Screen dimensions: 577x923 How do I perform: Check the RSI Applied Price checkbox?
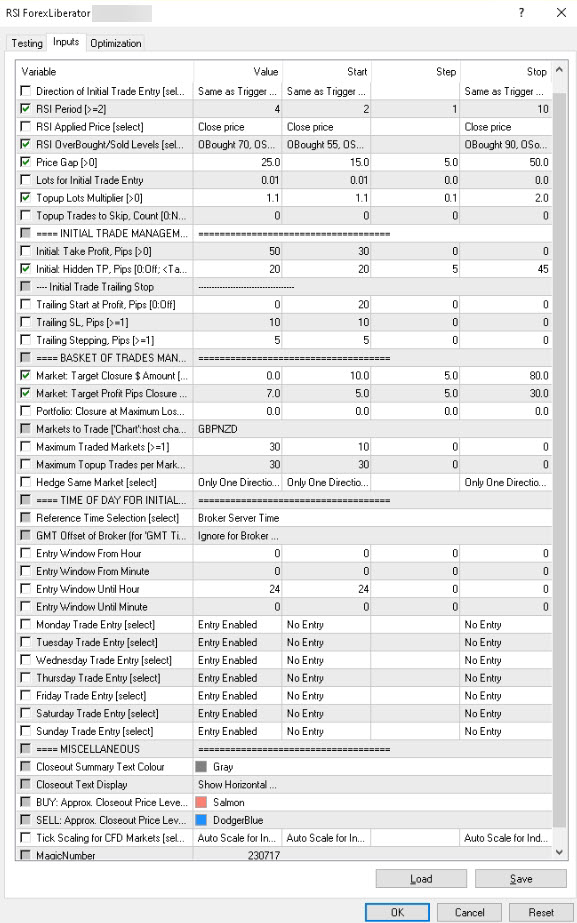coord(25,127)
